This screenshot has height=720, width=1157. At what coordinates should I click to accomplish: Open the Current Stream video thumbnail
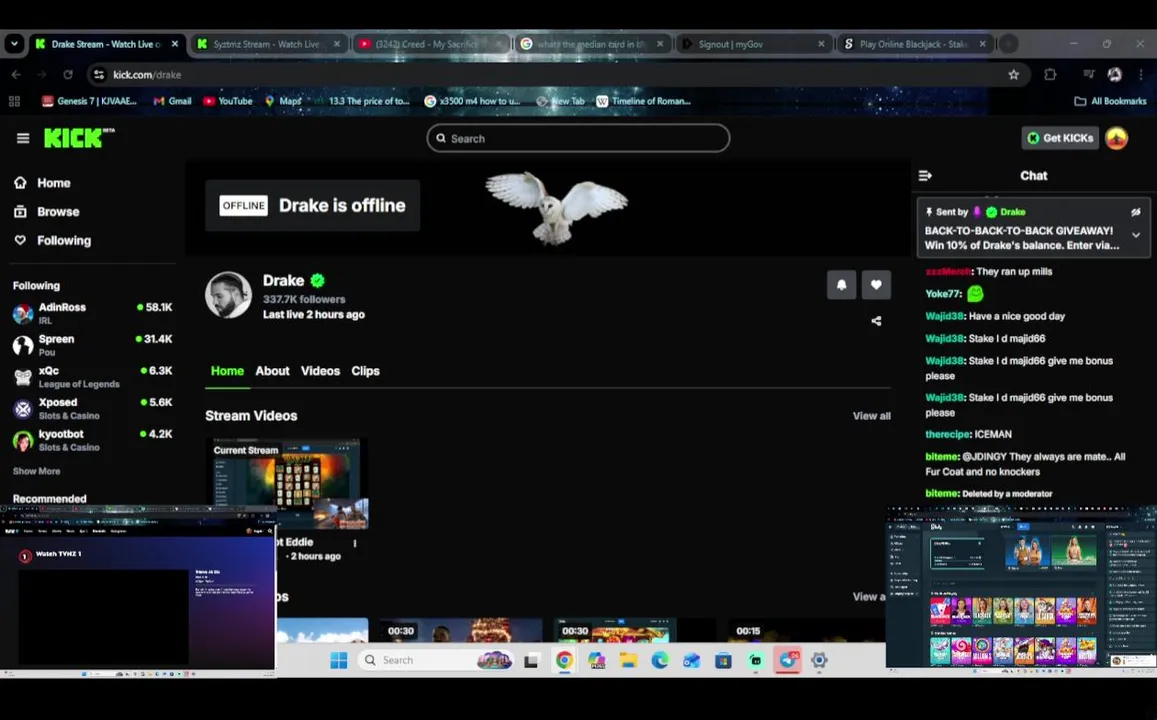[x=286, y=483]
